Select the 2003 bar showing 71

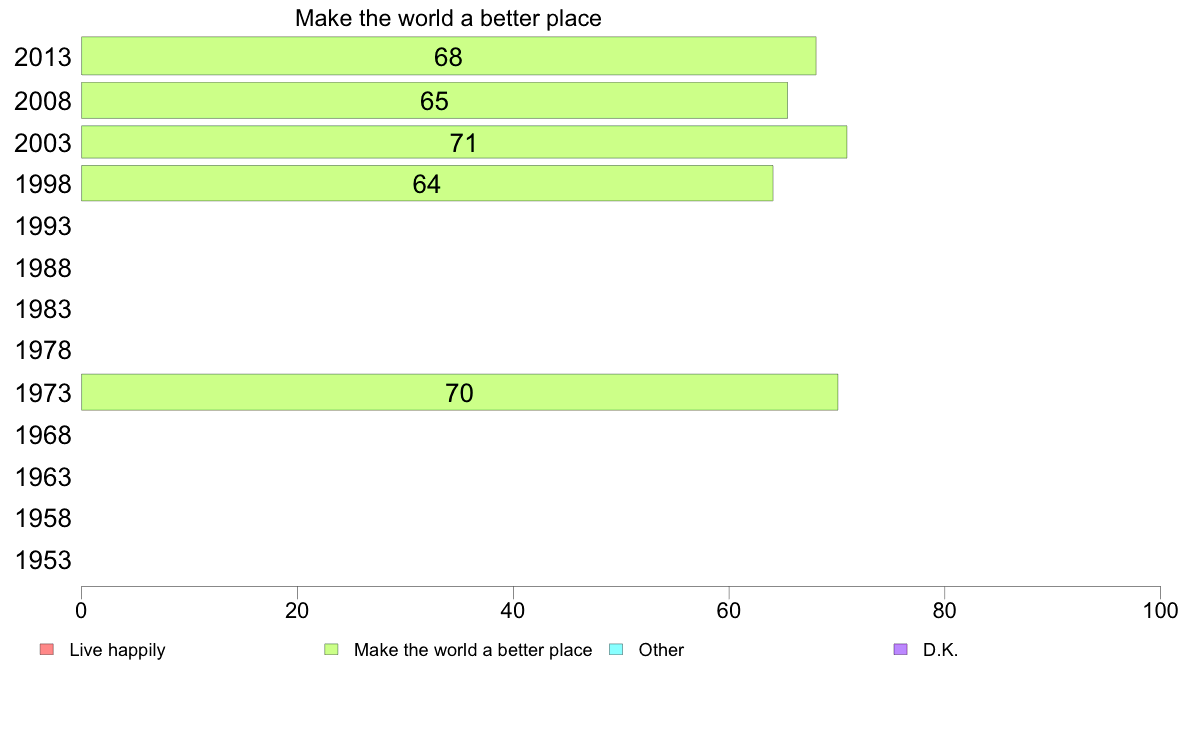click(x=464, y=142)
